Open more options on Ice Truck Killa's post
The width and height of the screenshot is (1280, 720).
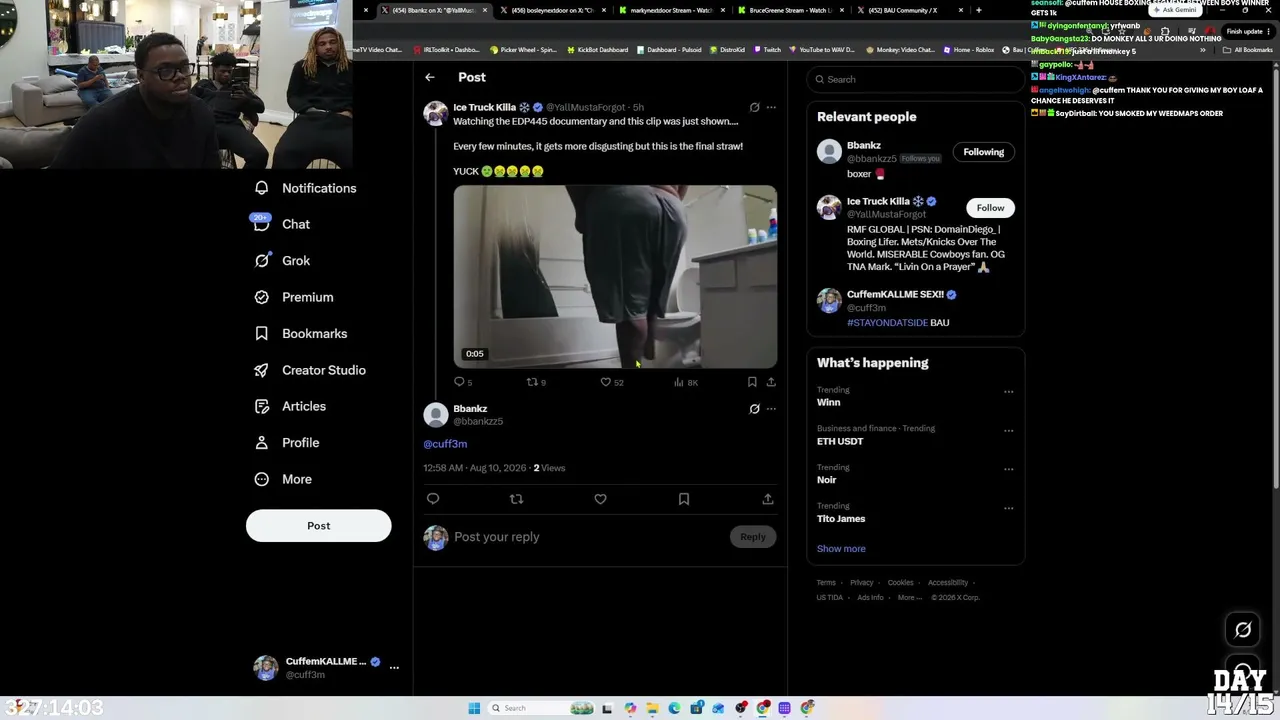coord(771,107)
